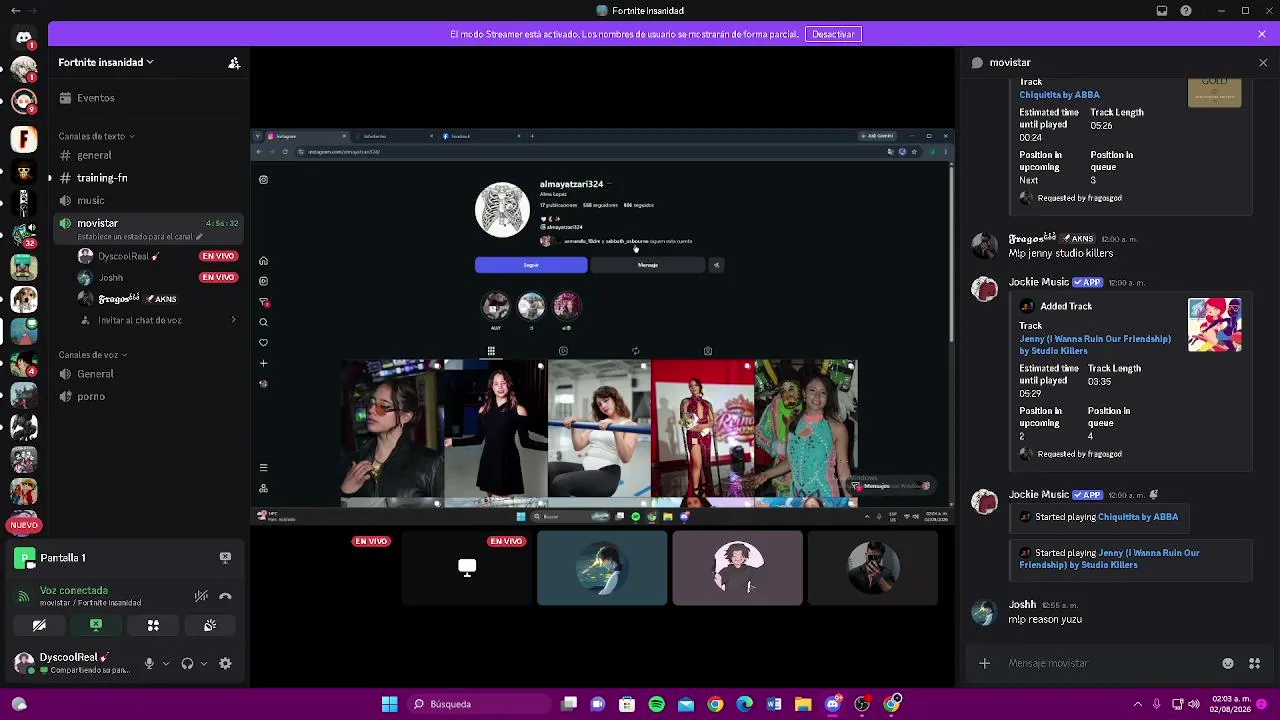1280x720 pixels.
Task: Open the Windows Start menu
Action: 389,704
